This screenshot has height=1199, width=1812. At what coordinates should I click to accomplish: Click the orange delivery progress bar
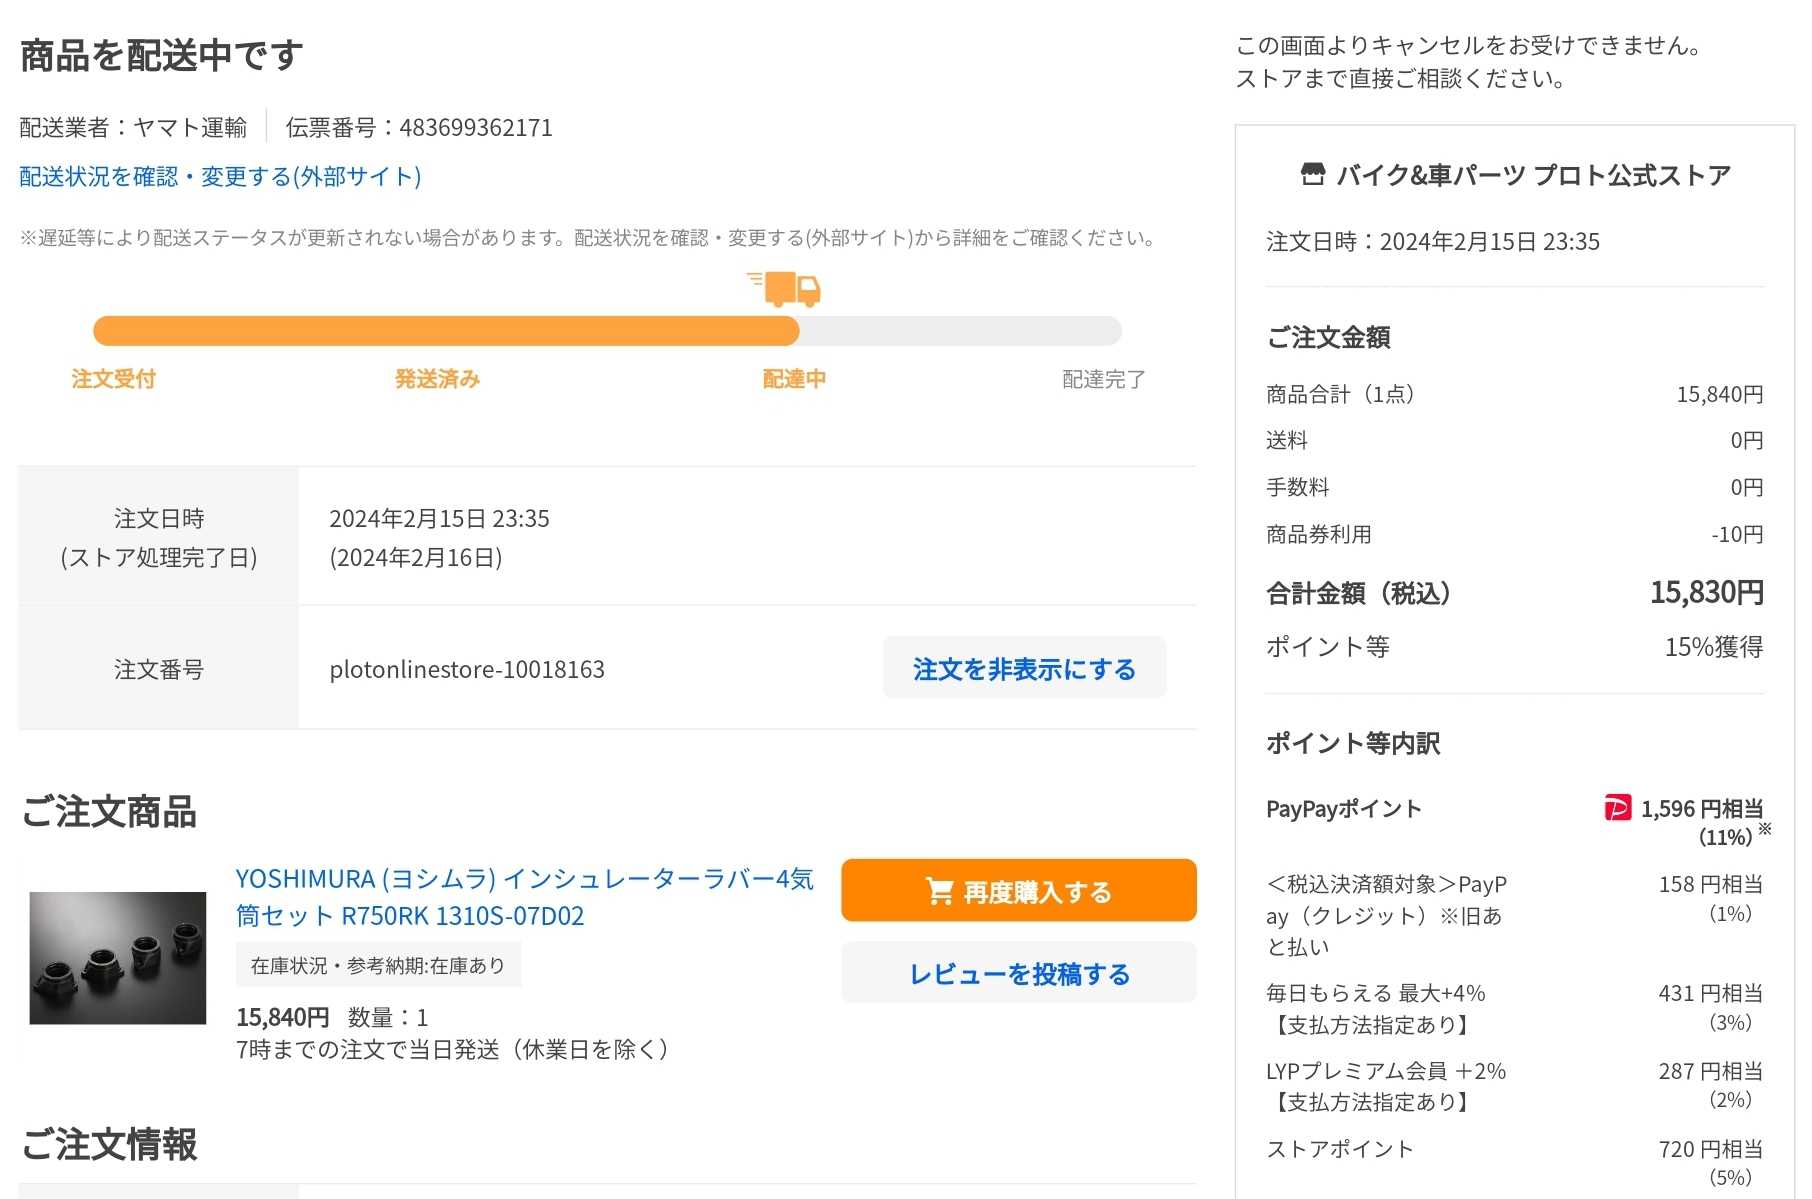click(446, 331)
